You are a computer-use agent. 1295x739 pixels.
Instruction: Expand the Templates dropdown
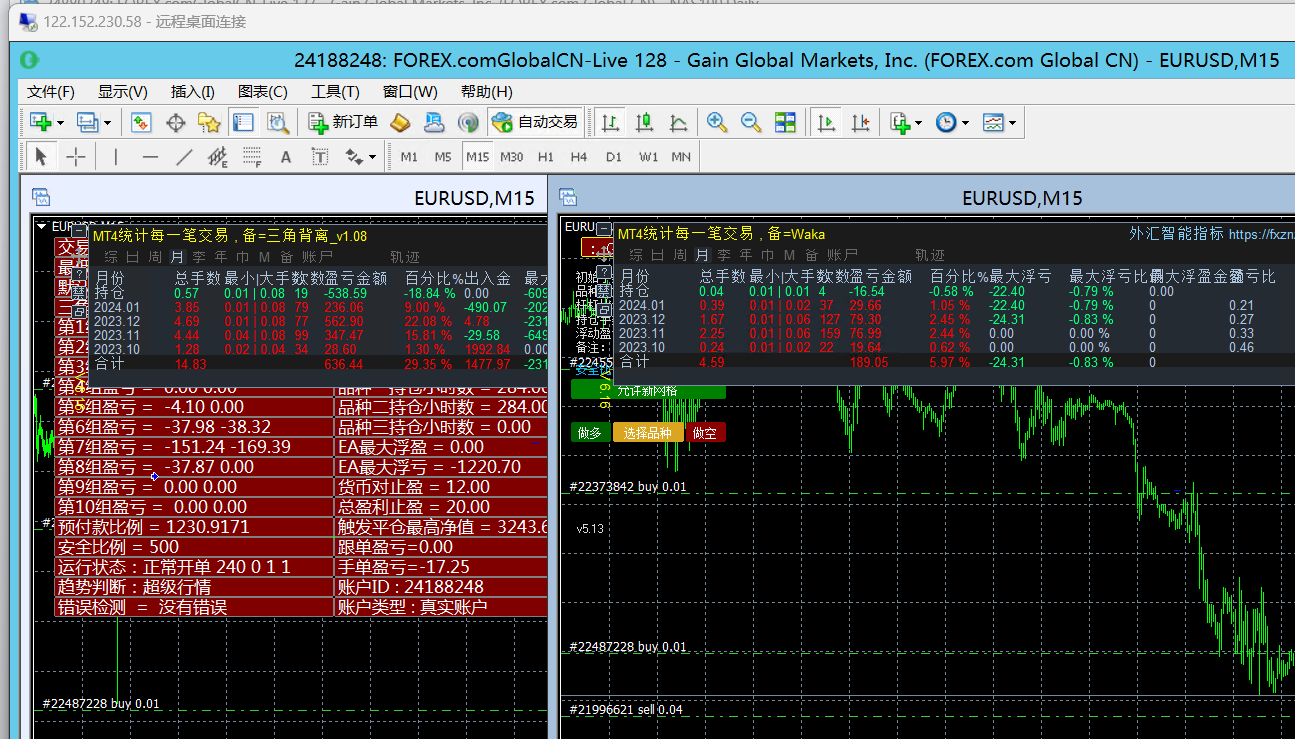999,122
